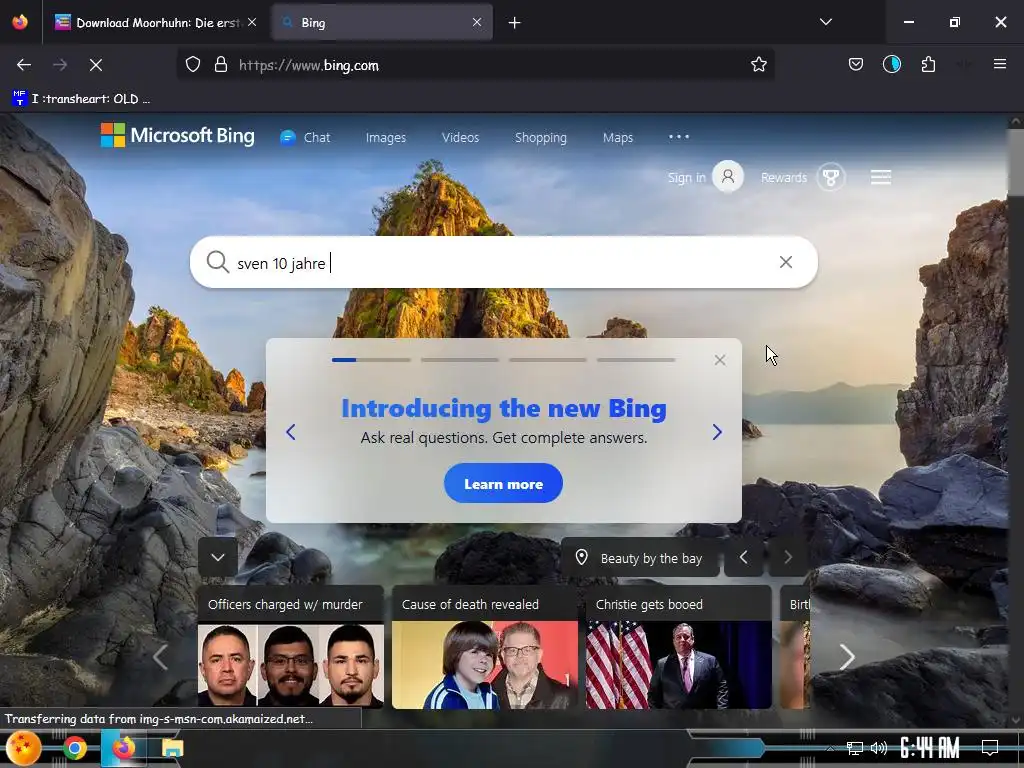Image resolution: width=1024 pixels, height=768 pixels.
Task: Click the Learn more button
Action: tap(503, 483)
